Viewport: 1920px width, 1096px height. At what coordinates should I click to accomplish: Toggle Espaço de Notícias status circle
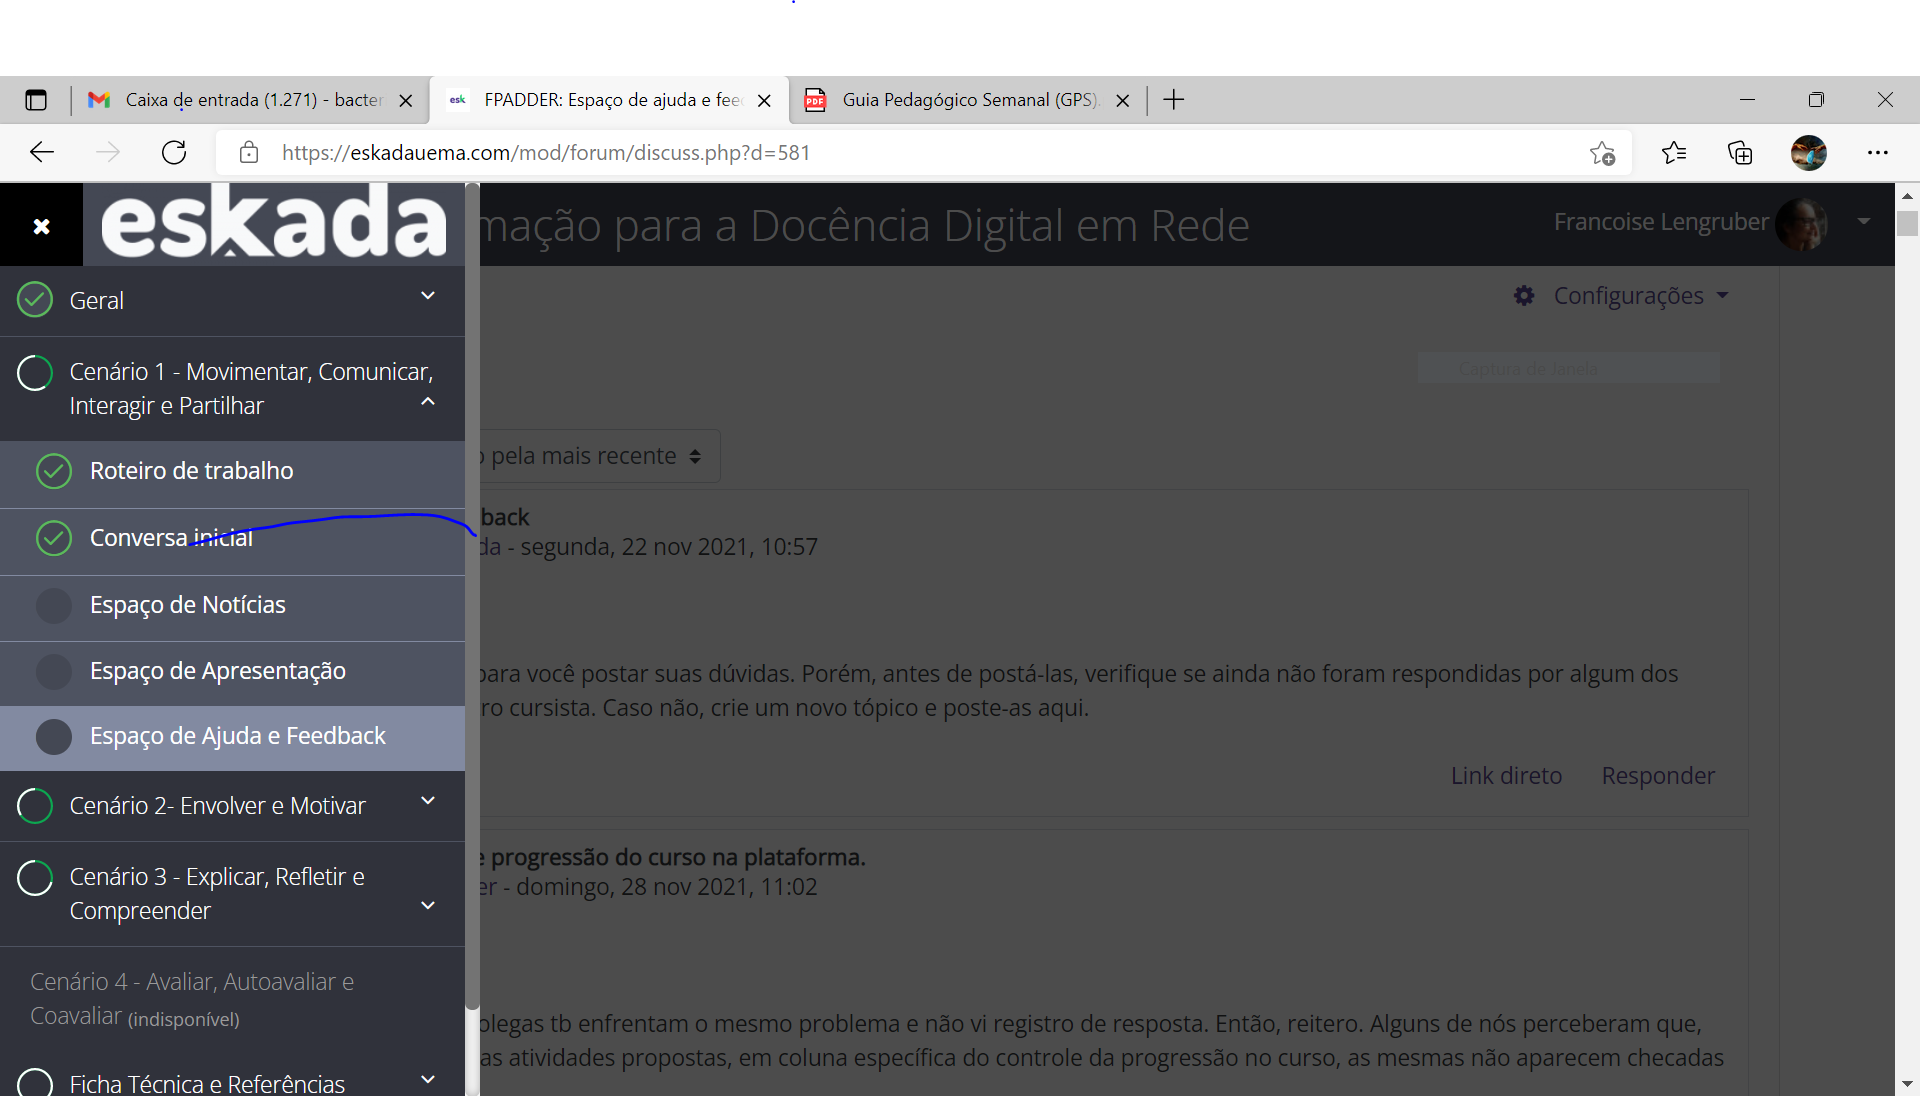tap(54, 605)
